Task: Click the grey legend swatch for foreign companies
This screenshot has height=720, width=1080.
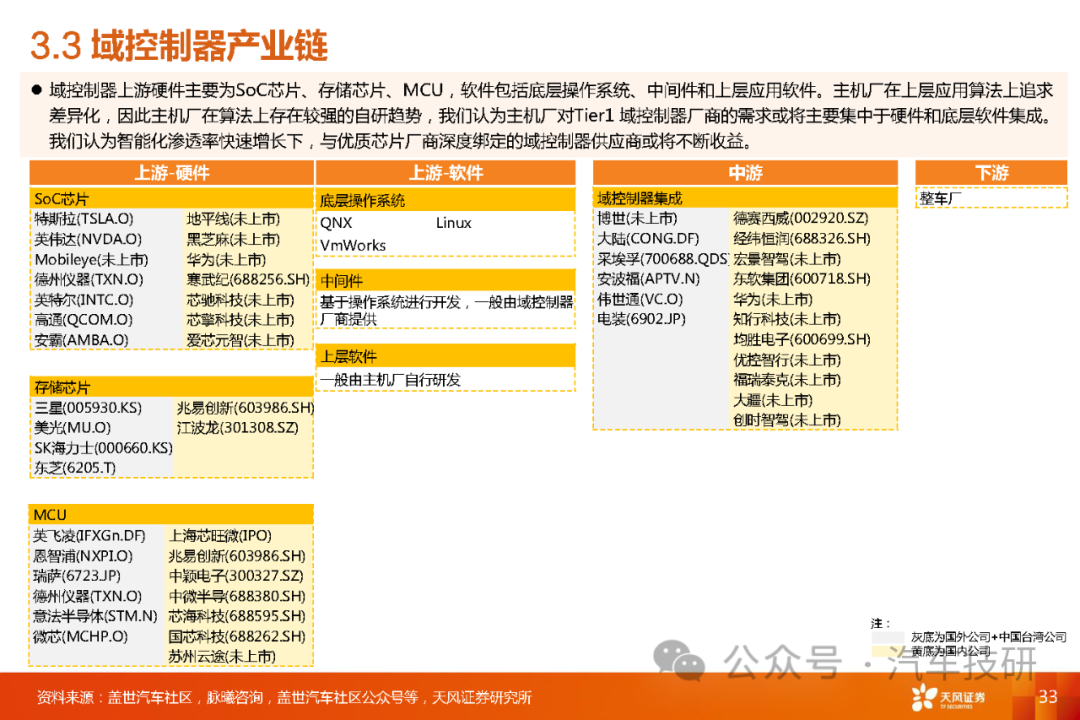Action: 888,637
